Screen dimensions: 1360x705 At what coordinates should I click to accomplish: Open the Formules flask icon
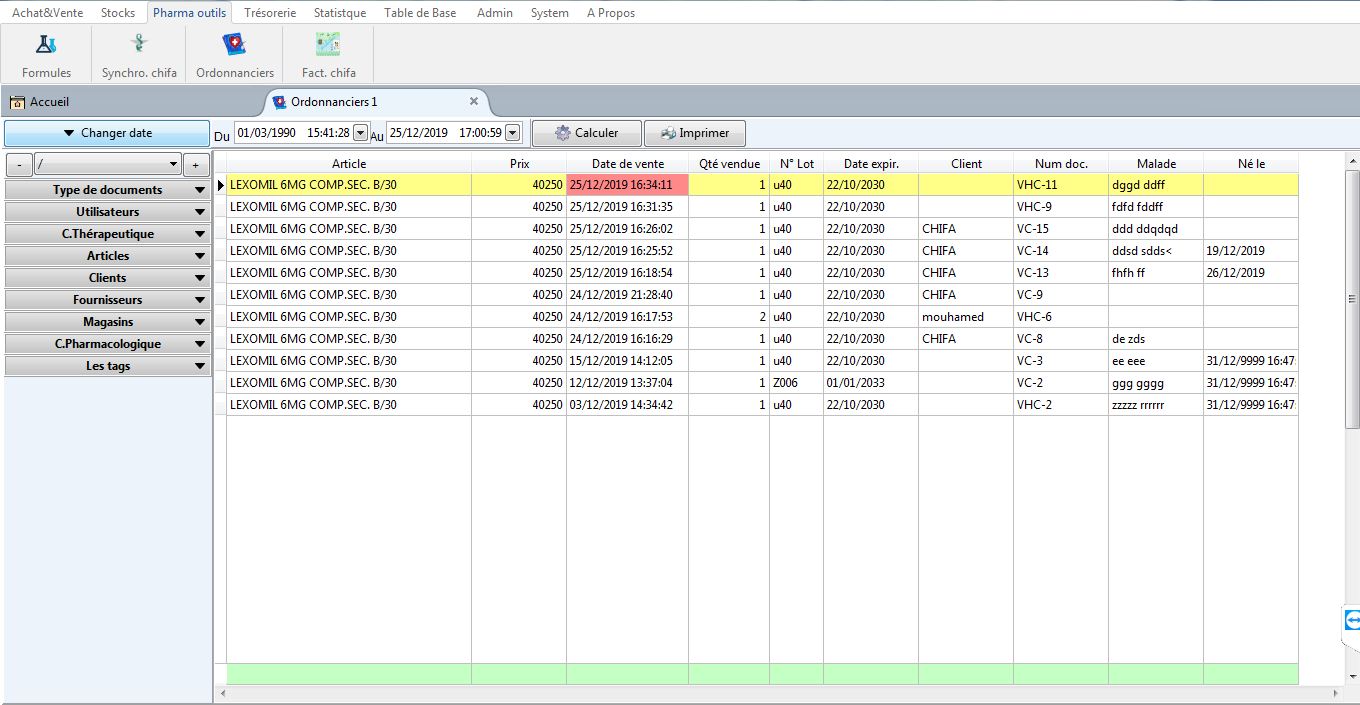(46, 45)
